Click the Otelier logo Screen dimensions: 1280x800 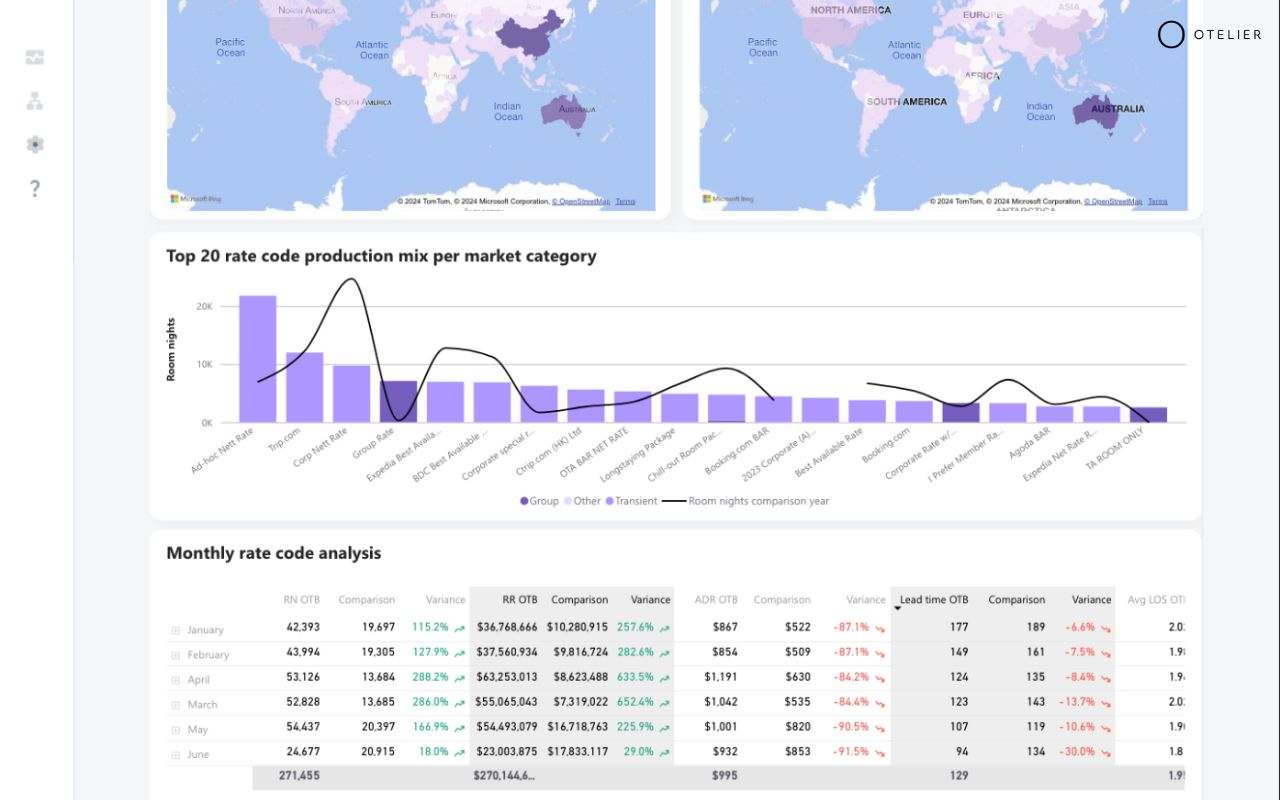pos(1210,35)
